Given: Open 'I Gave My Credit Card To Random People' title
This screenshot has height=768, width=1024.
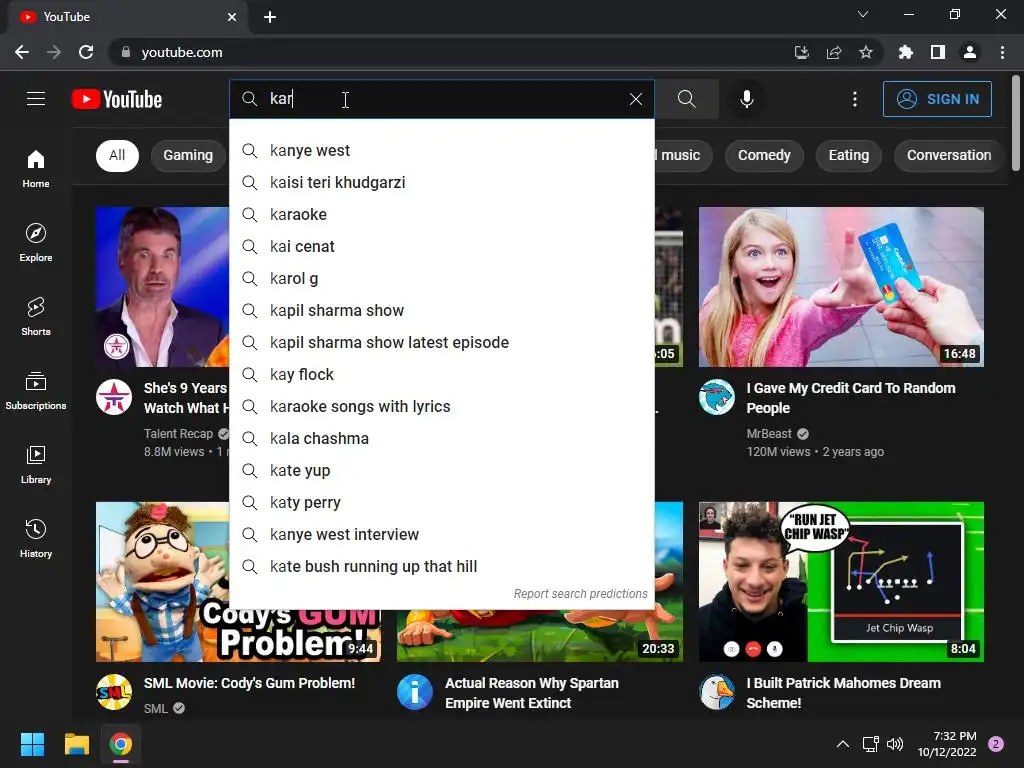Looking at the screenshot, I should [x=850, y=398].
